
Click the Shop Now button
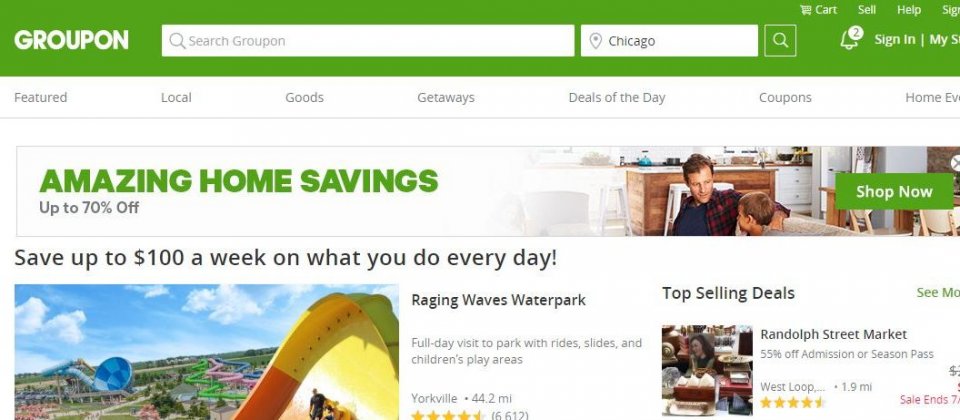894,192
